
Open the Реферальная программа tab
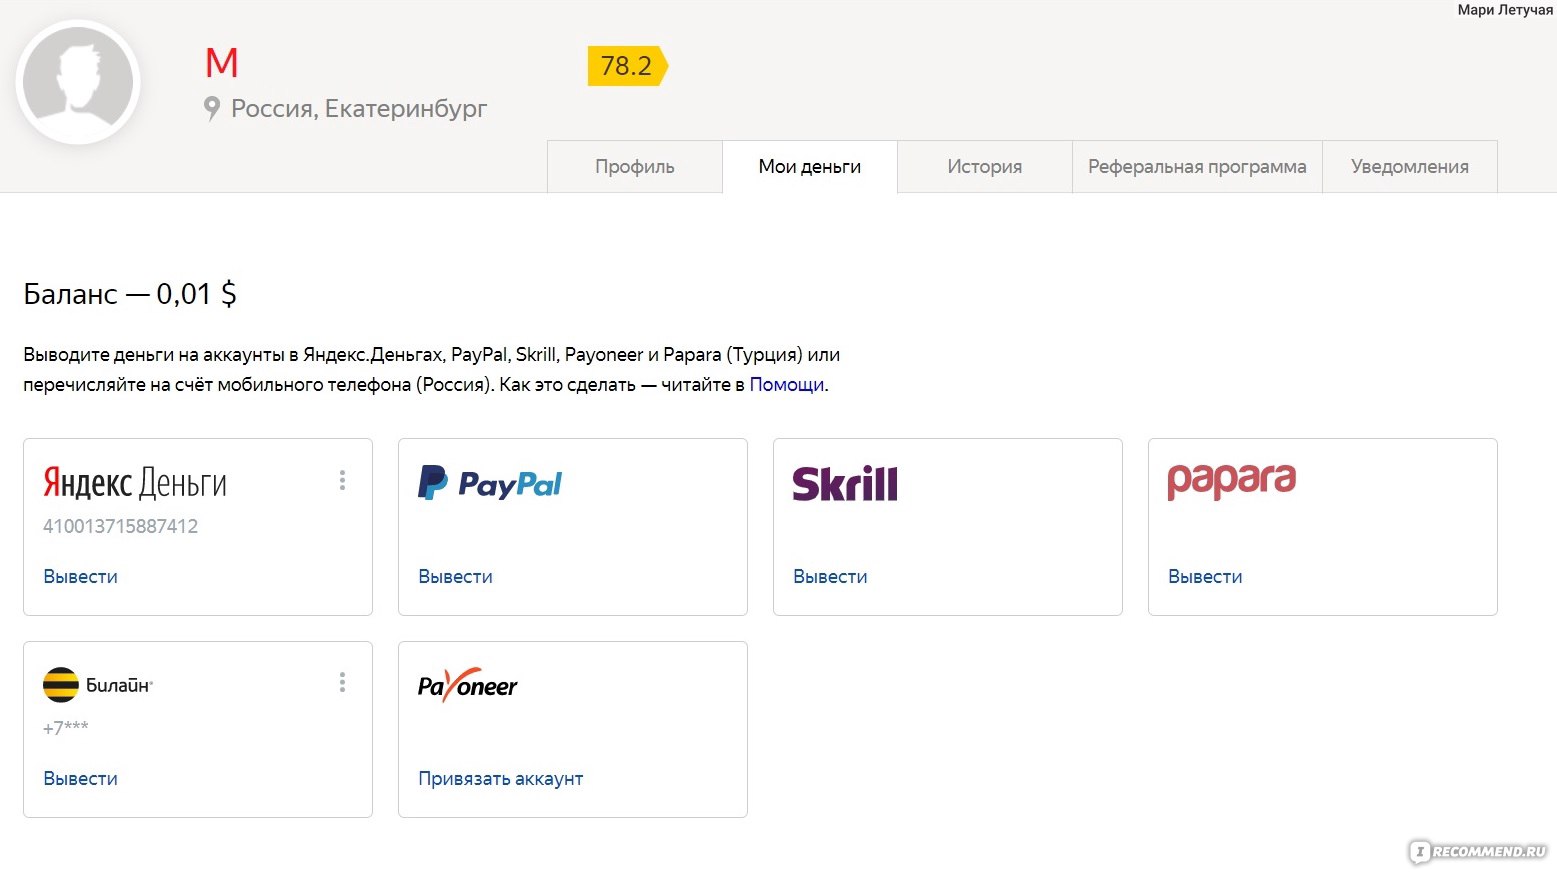(1197, 167)
